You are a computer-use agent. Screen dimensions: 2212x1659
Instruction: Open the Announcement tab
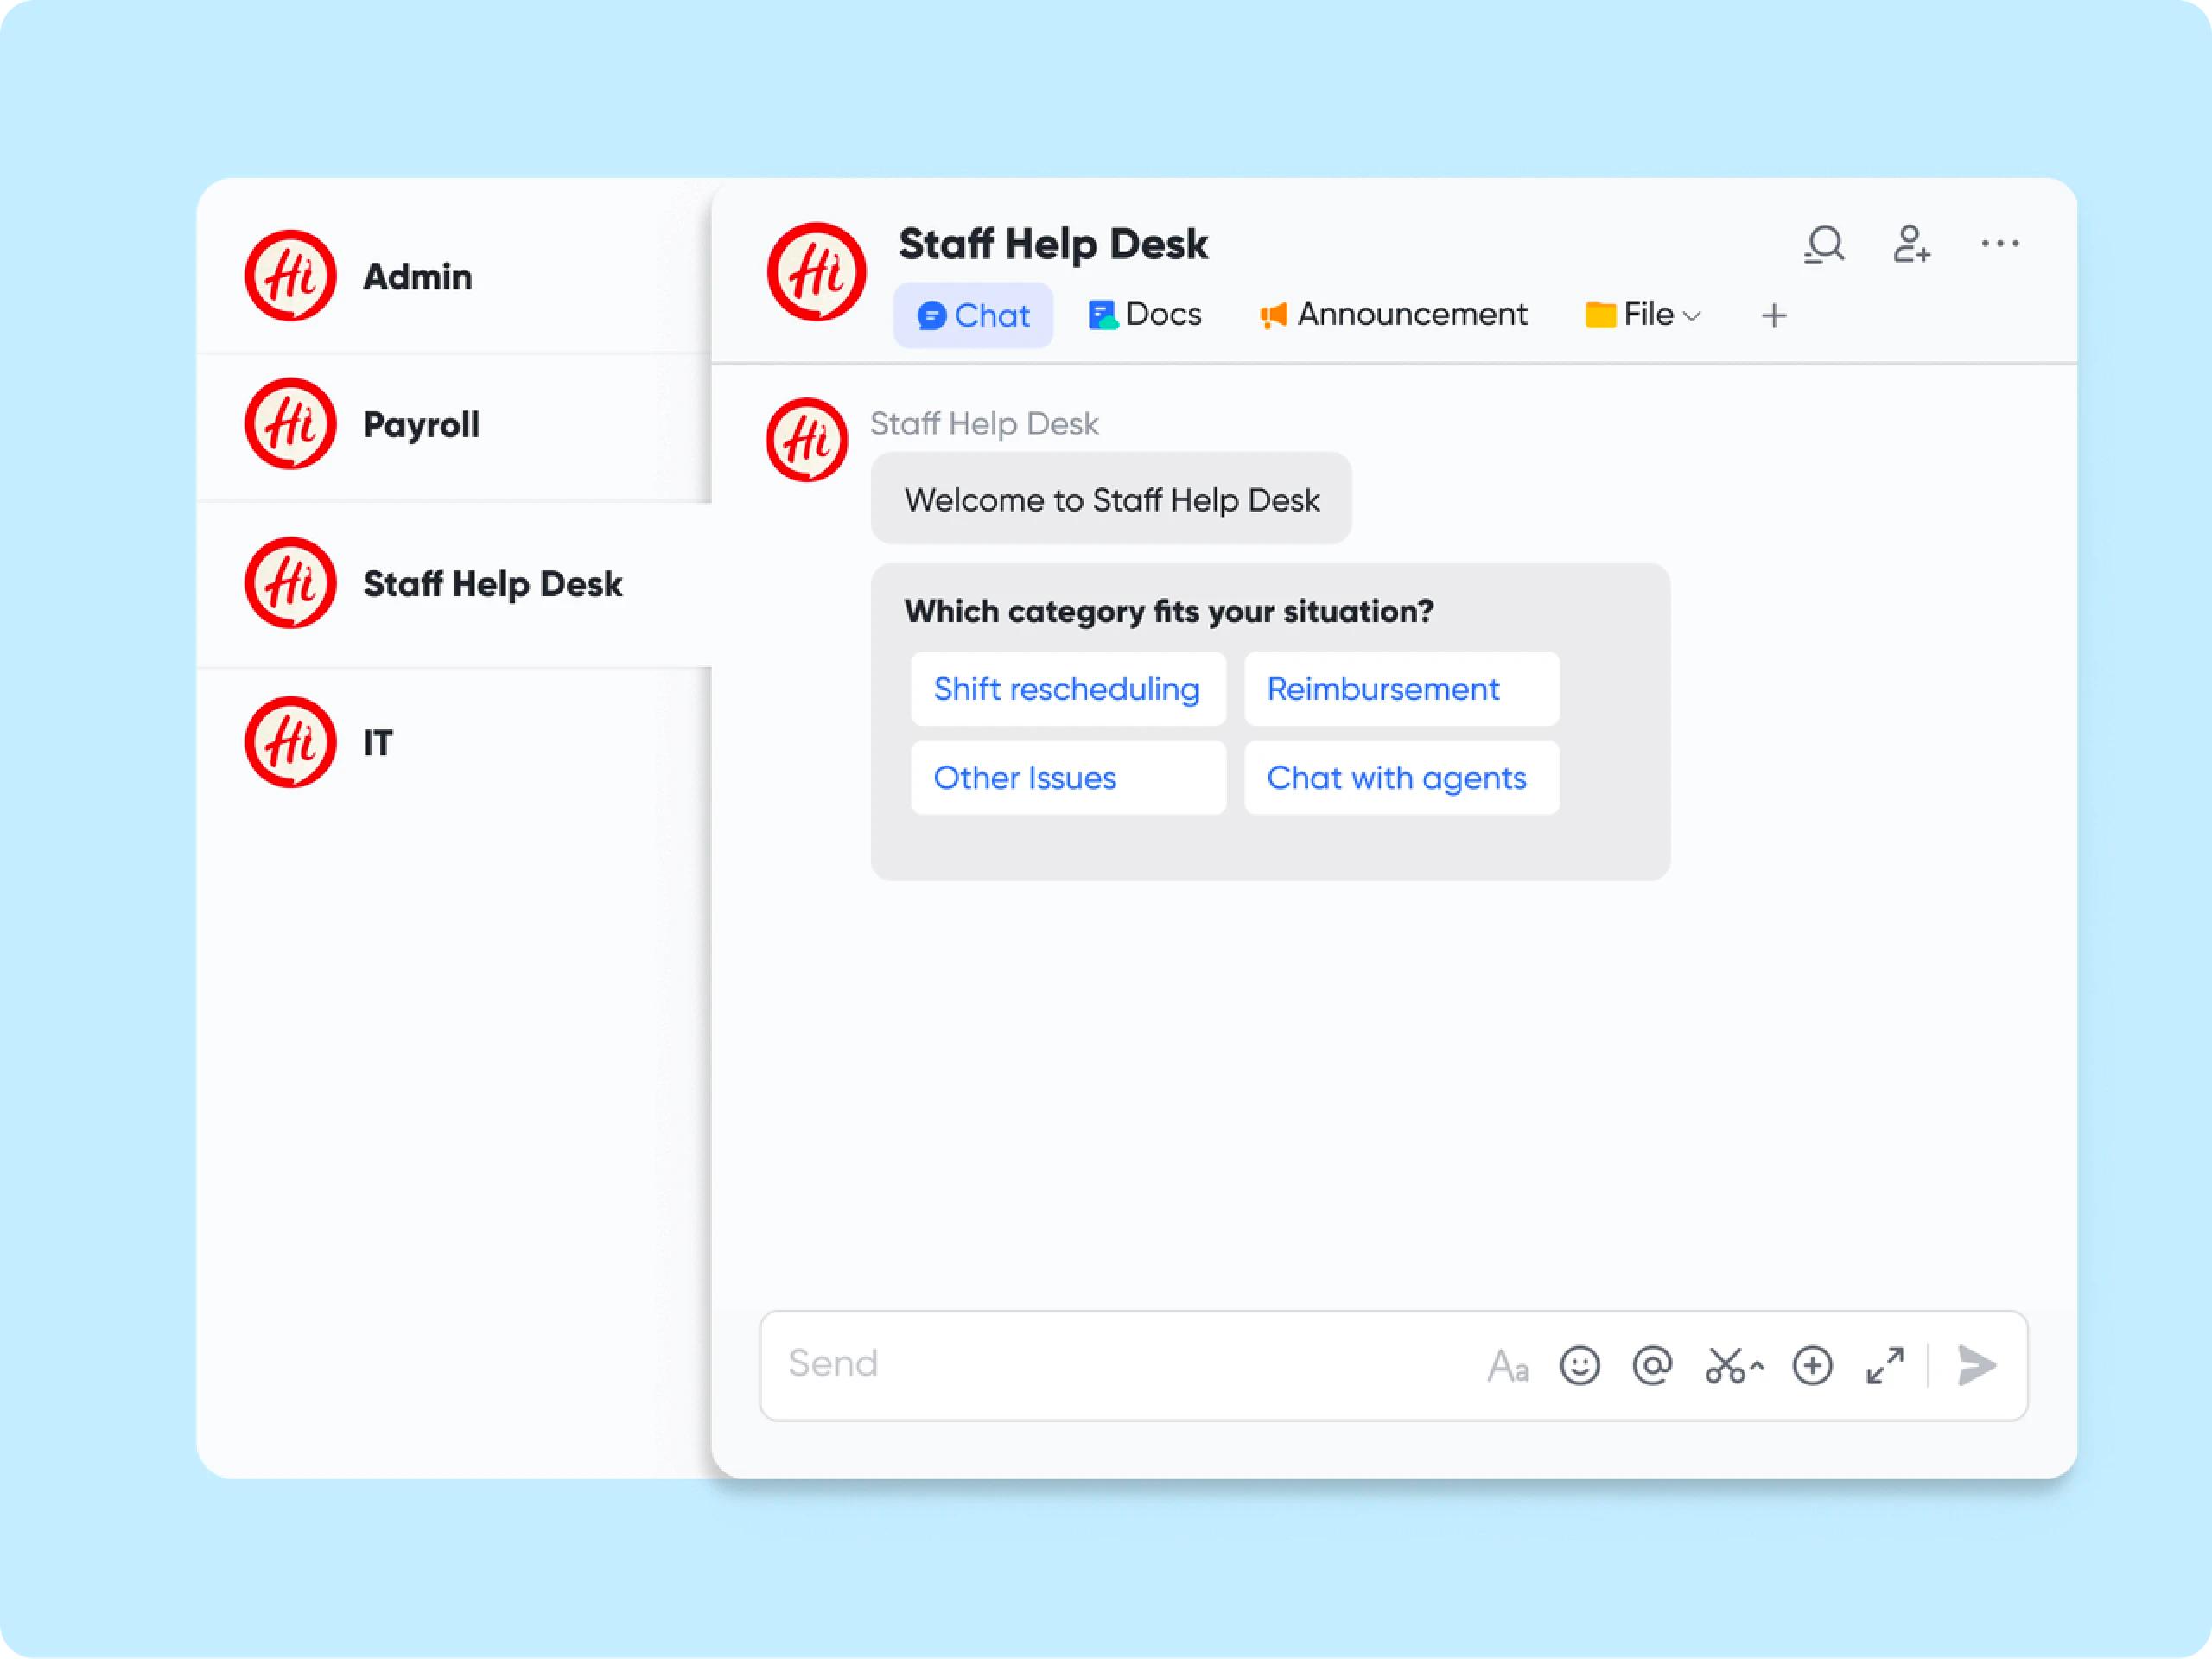(x=1393, y=315)
